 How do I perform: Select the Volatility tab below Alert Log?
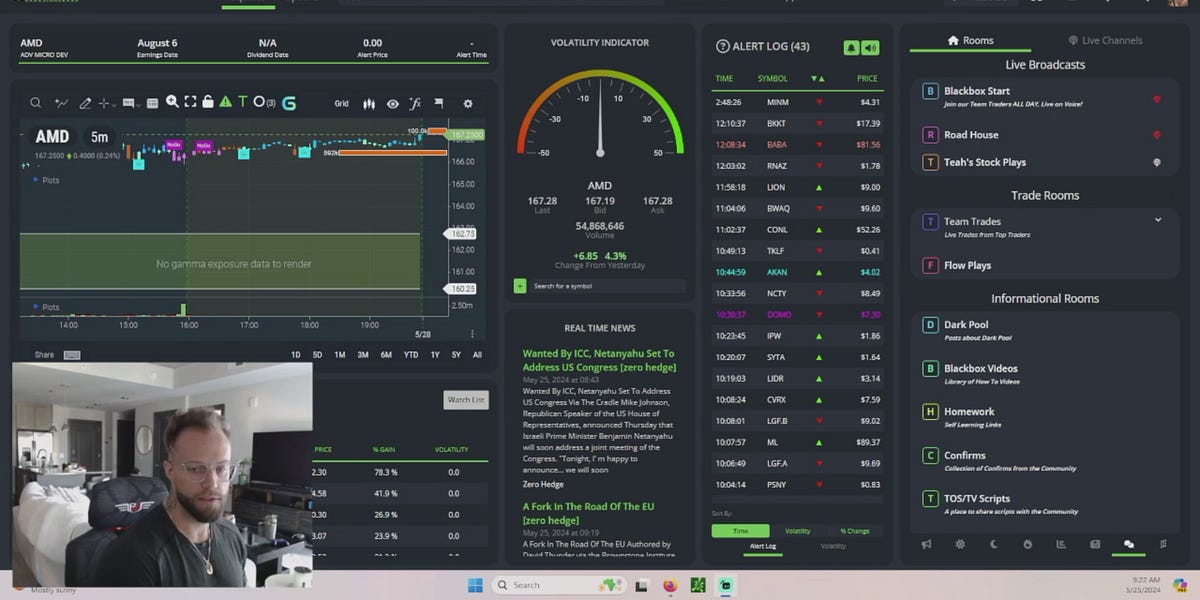click(x=833, y=546)
